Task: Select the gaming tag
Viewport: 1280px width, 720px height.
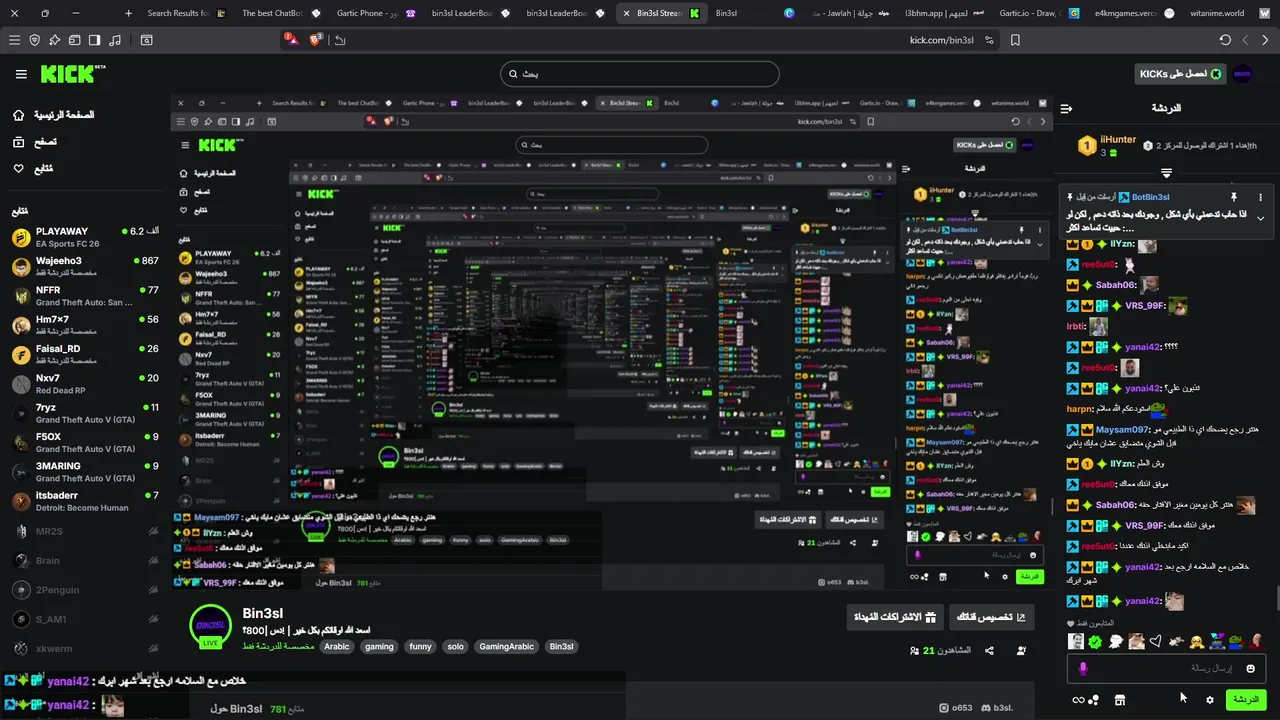Action: [x=379, y=646]
